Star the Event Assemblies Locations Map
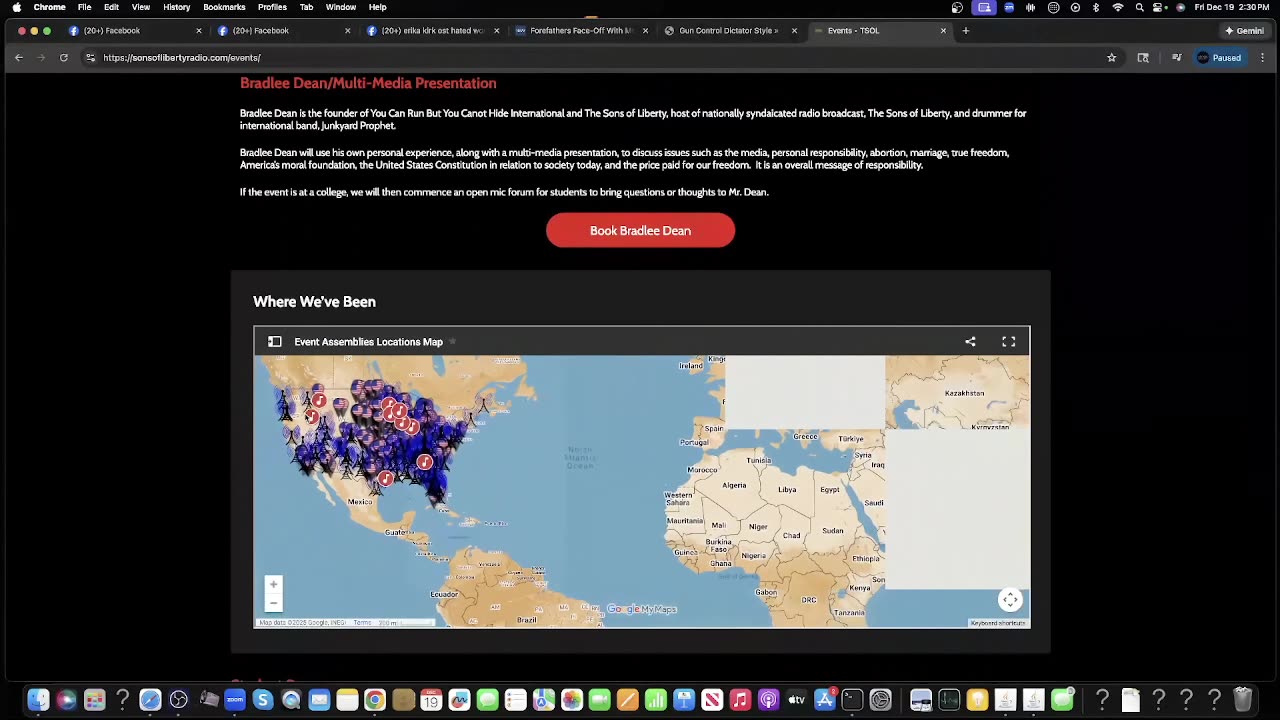This screenshot has height=720, width=1280. click(452, 342)
